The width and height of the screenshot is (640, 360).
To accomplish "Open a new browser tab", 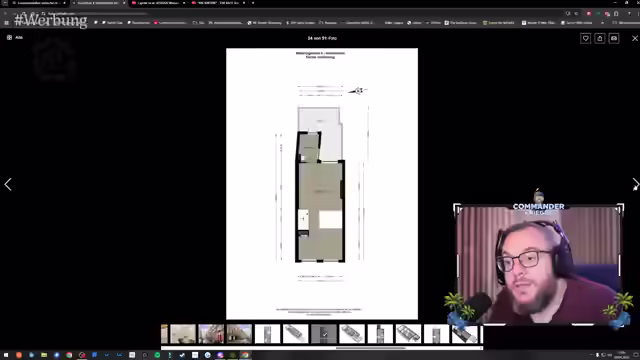I will [253, 3].
